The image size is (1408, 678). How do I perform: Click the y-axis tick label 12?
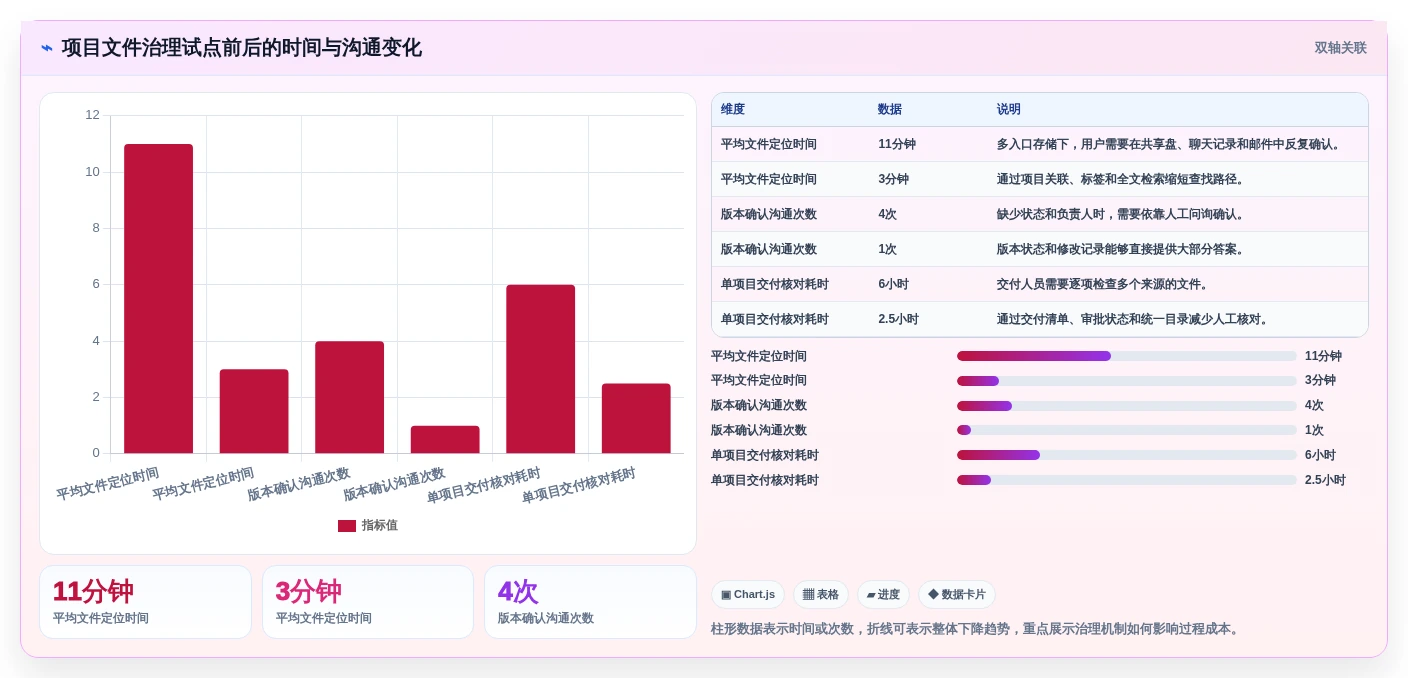click(x=92, y=115)
